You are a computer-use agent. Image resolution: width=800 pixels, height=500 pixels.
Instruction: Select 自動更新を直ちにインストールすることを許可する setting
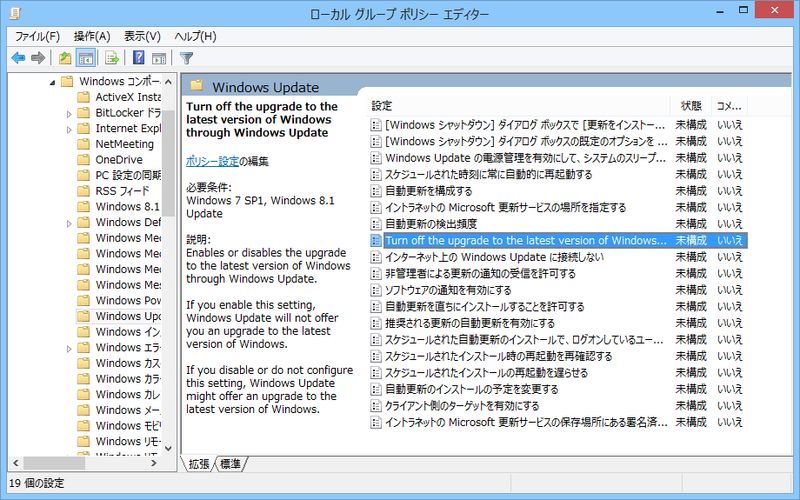tap(484, 307)
